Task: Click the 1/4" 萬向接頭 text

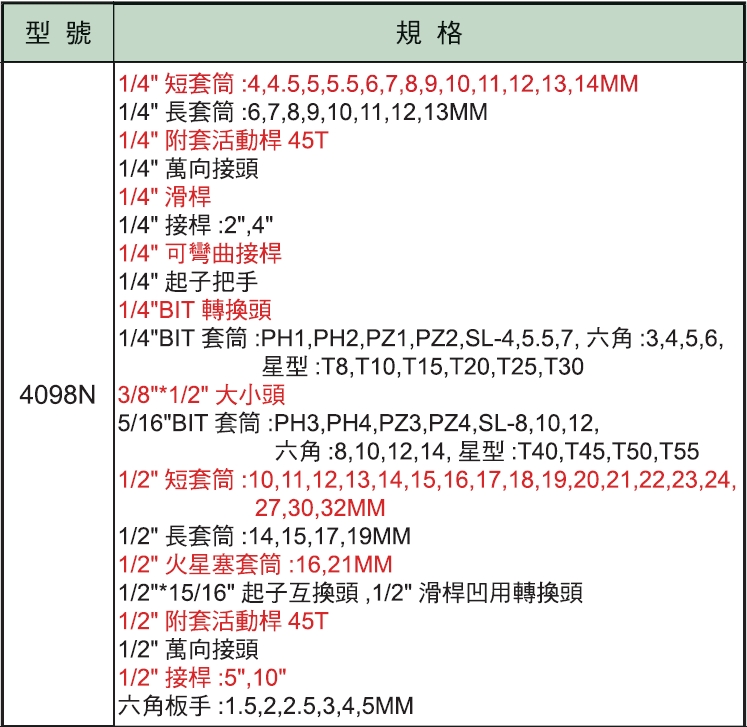Action: (x=188, y=169)
